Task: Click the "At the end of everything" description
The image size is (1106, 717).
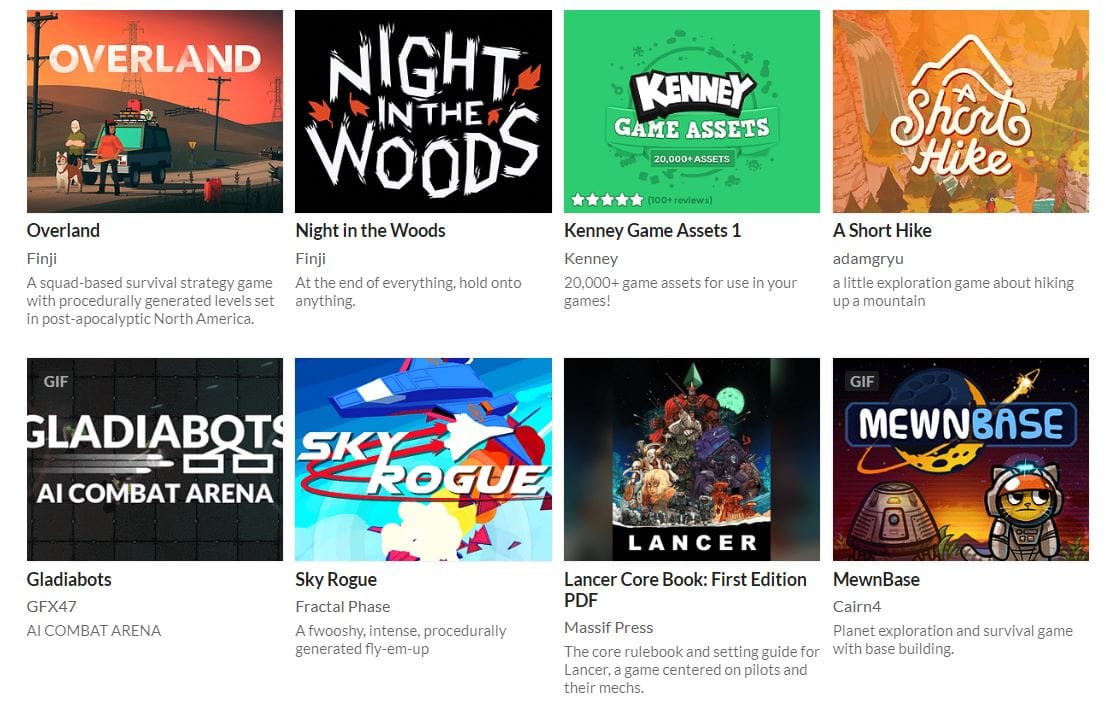Action: point(408,292)
